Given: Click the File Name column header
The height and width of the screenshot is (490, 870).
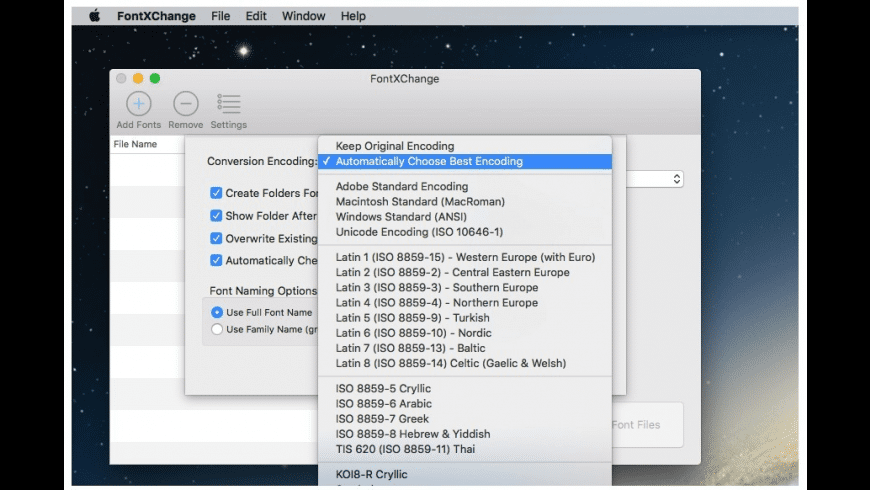Looking at the screenshot, I should click(x=147, y=144).
